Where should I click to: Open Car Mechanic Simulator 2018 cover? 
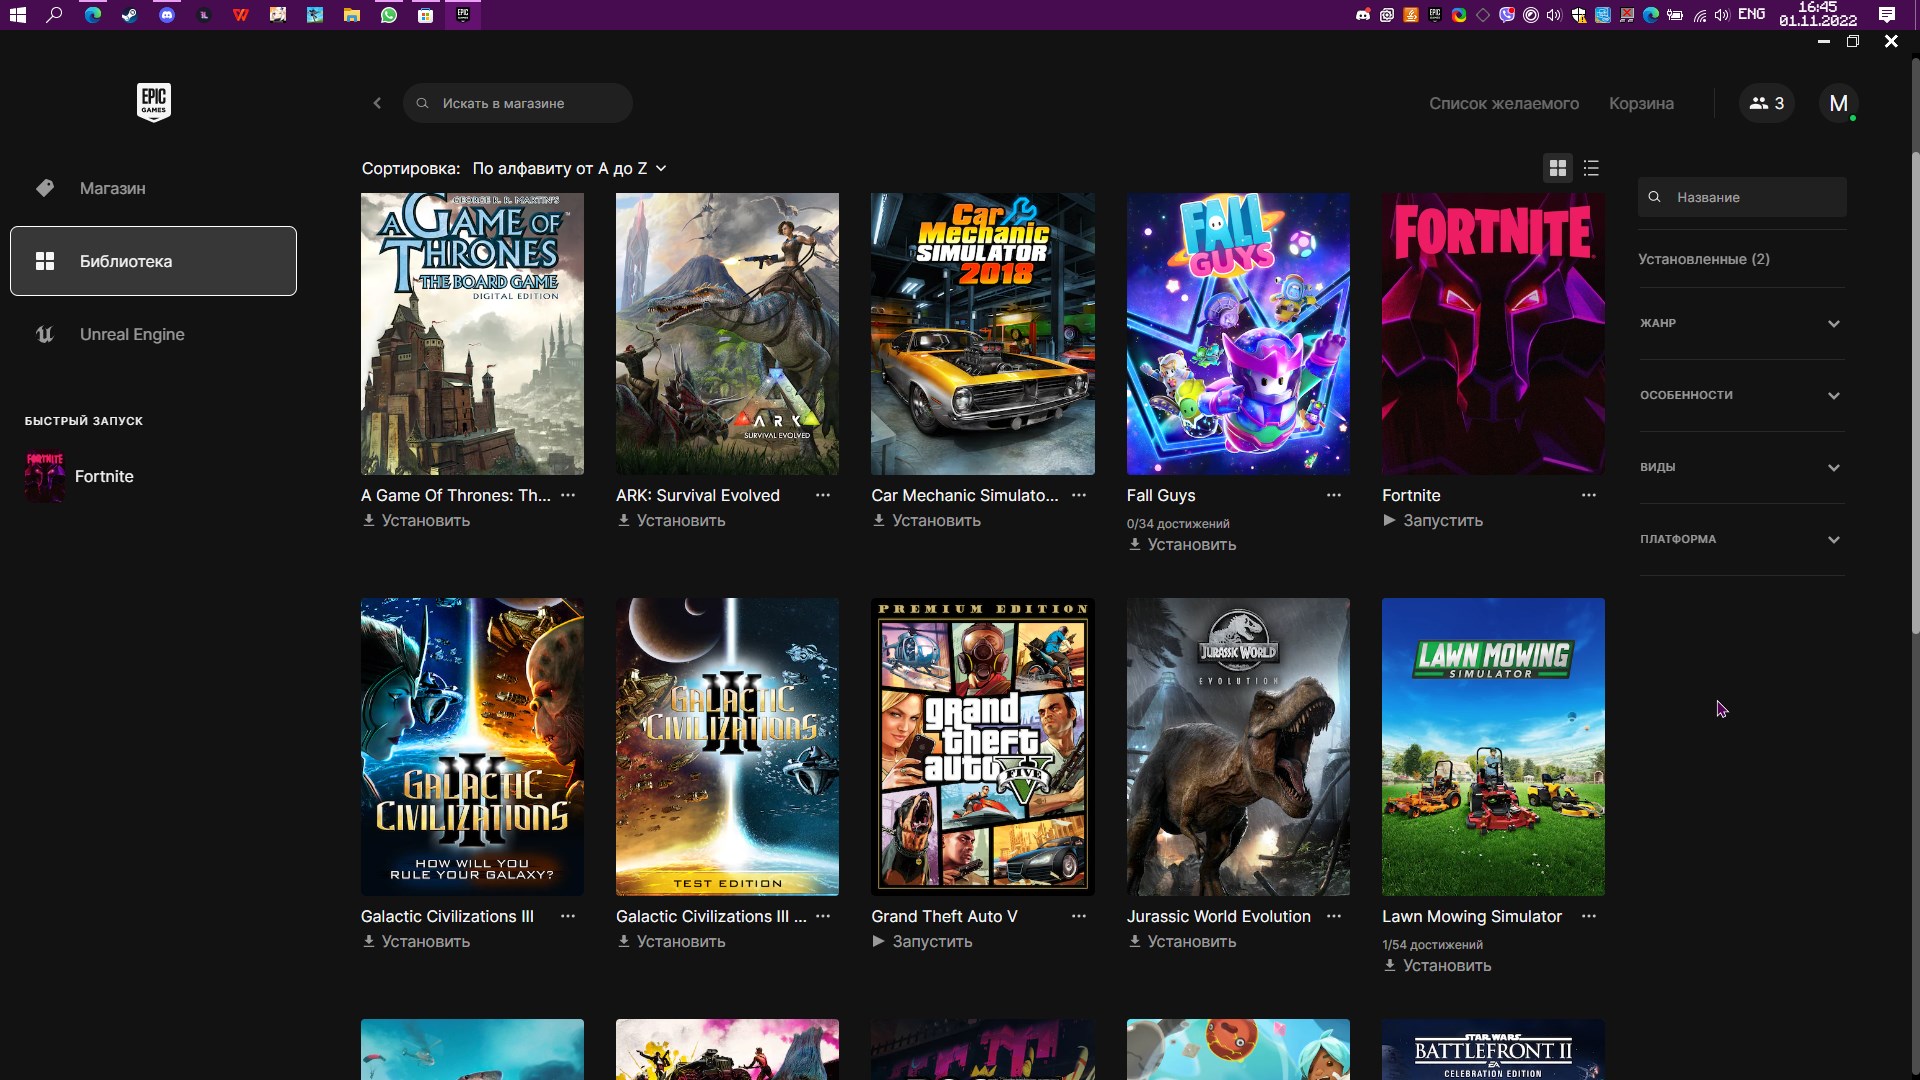pyautogui.click(x=982, y=334)
